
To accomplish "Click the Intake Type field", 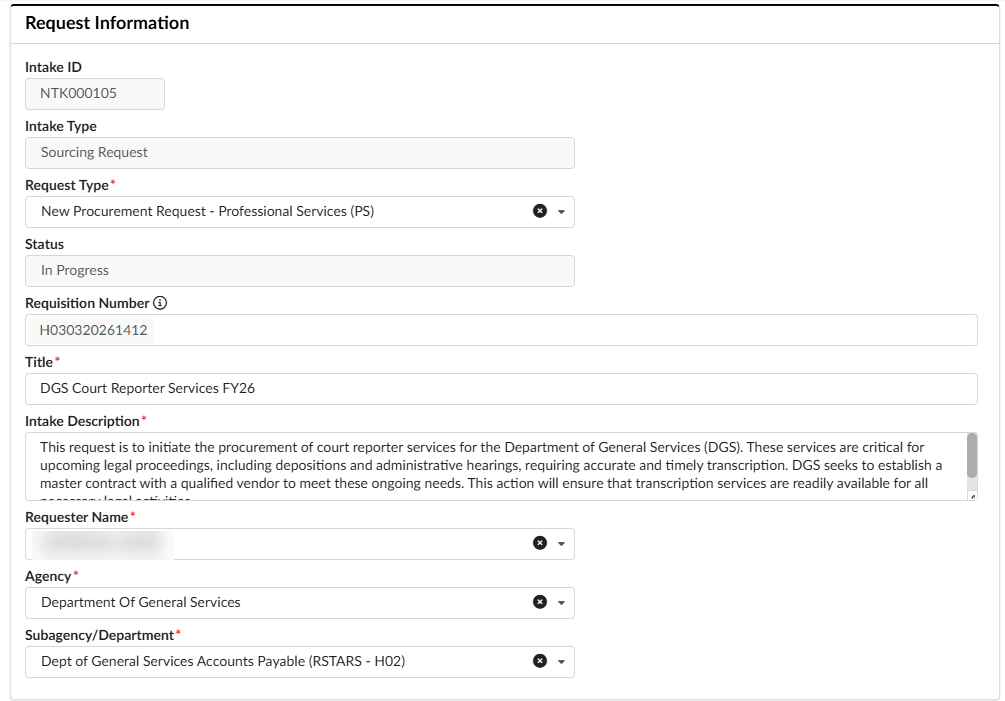I will pyautogui.click(x=300, y=152).
